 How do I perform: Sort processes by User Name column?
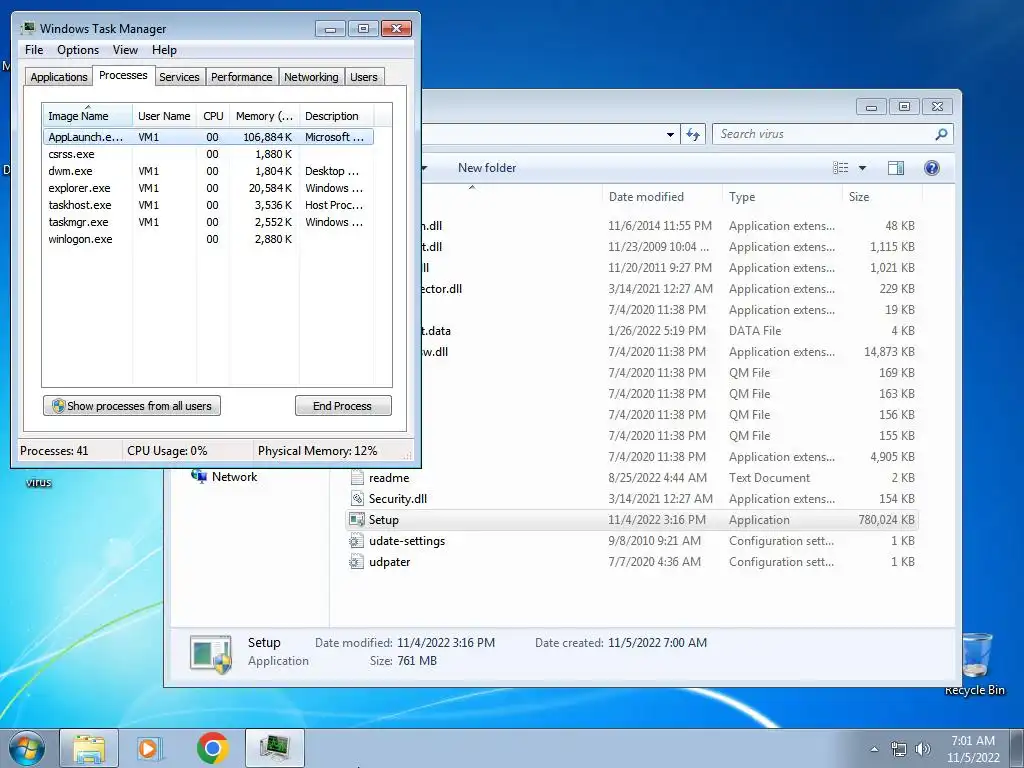point(164,116)
